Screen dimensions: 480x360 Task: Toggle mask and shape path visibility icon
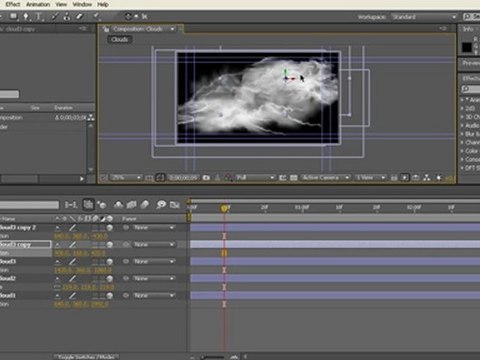tap(160, 178)
